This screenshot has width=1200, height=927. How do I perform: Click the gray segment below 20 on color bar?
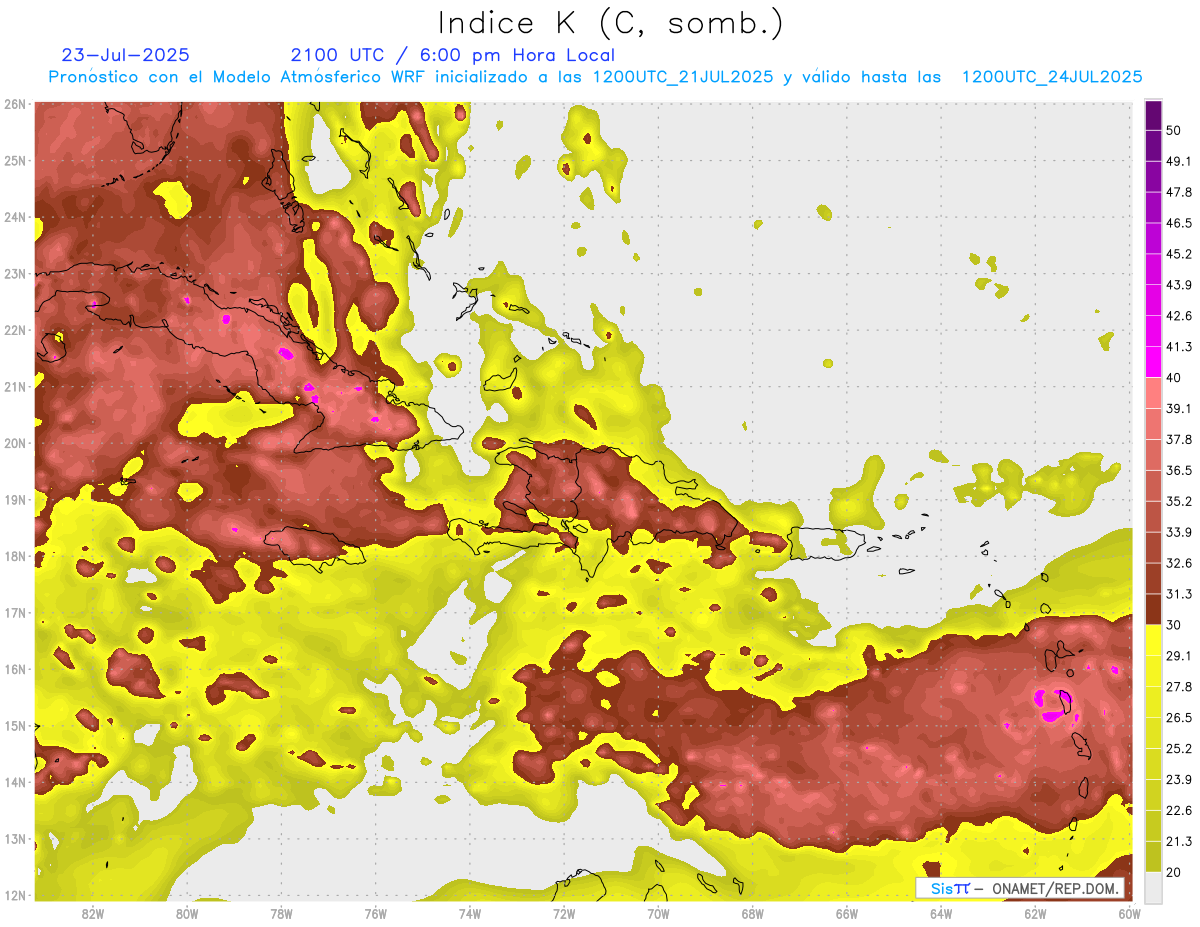click(1154, 886)
